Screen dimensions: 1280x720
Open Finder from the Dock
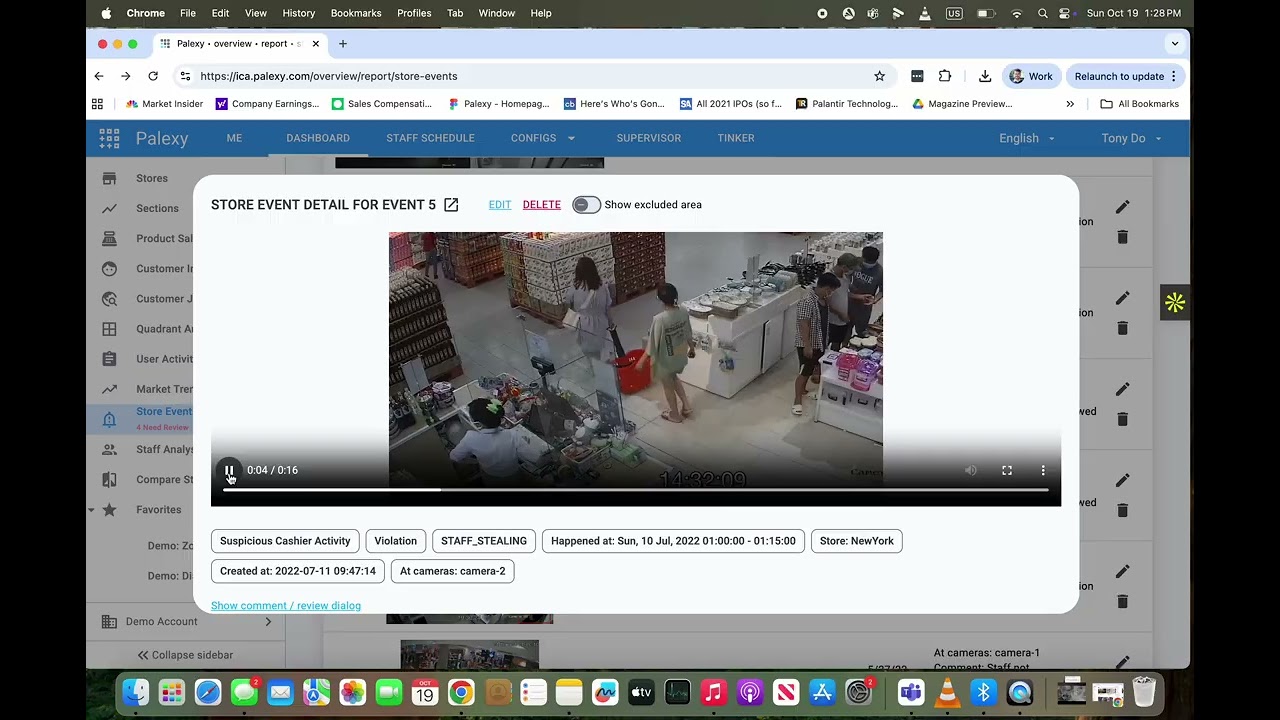(135, 692)
